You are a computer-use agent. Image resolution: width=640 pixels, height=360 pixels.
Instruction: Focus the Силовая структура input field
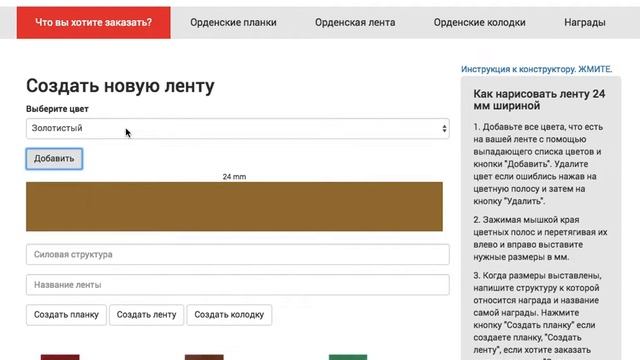pyautogui.click(x=238, y=254)
